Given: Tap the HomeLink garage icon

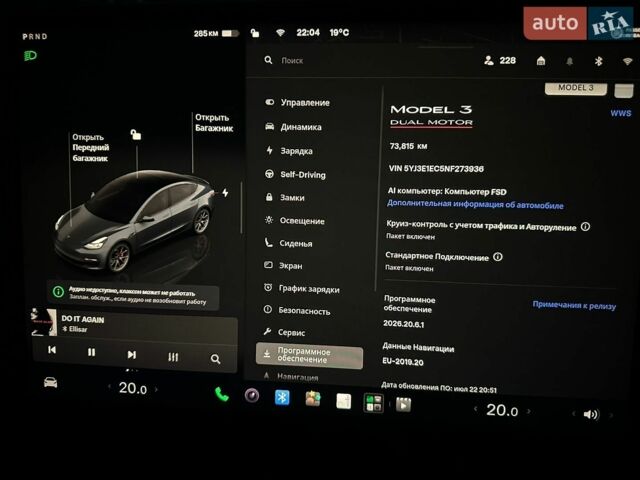Looking at the screenshot, I should pos(541,61).
